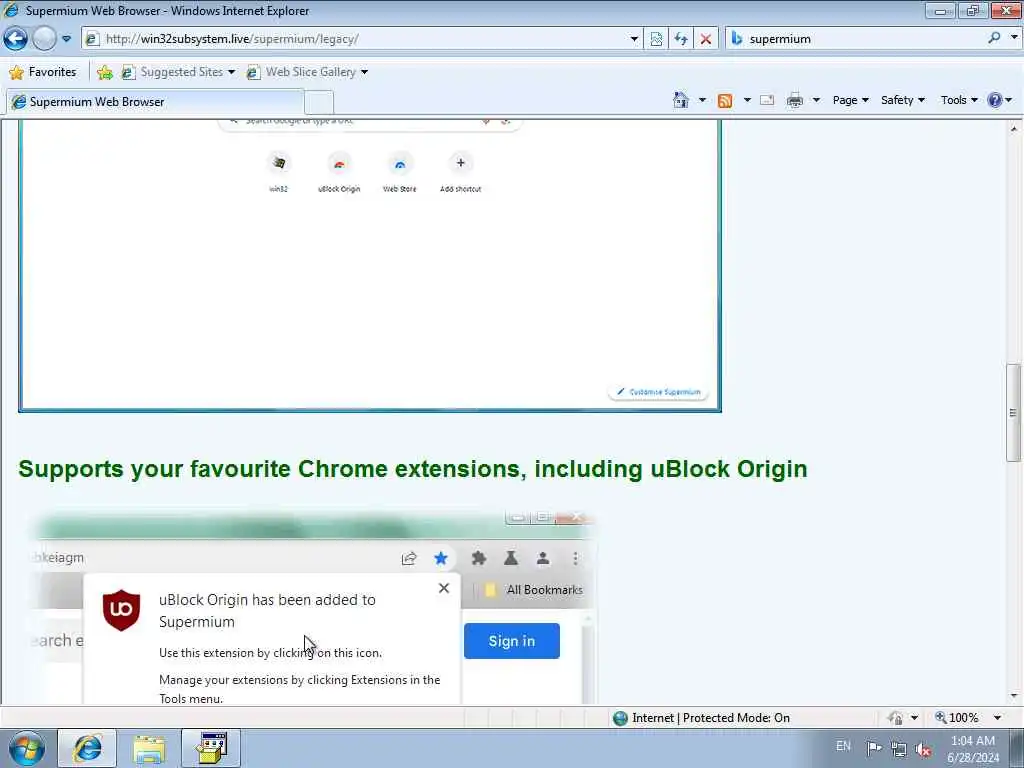
Task: Open Windows Explorer folder taskbar icon
Action: point(150,748)
